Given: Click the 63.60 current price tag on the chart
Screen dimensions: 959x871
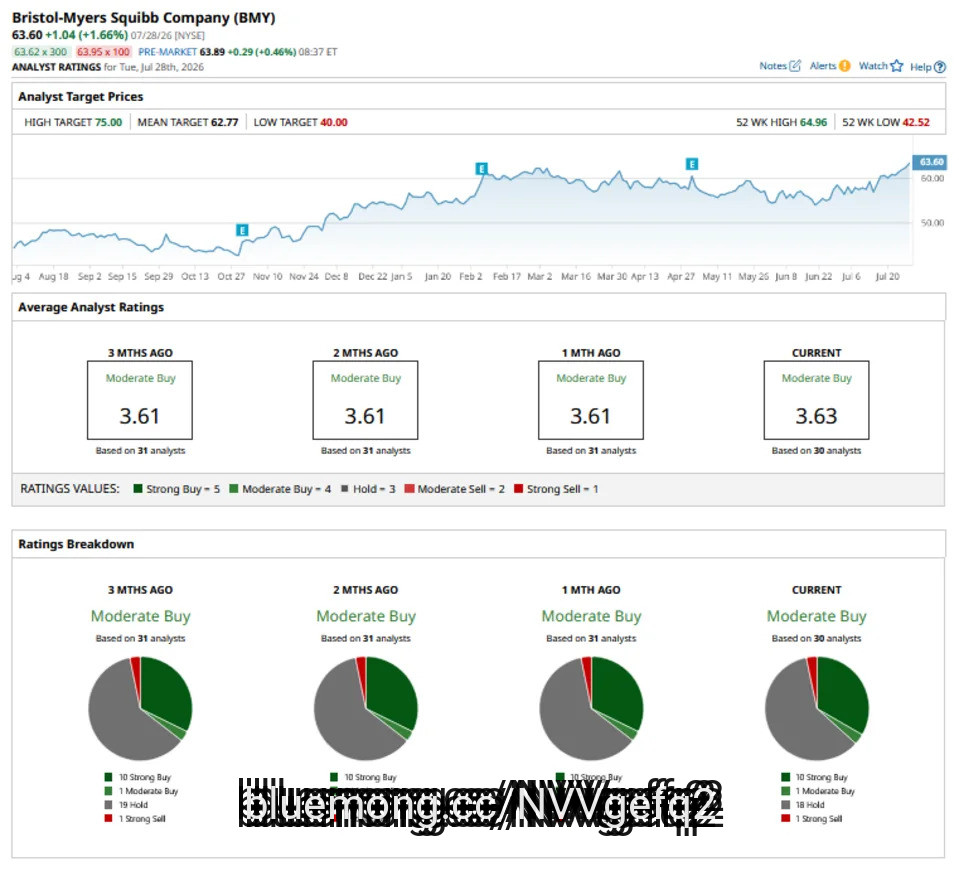Looking at the screenshot, I should (930, 161).
